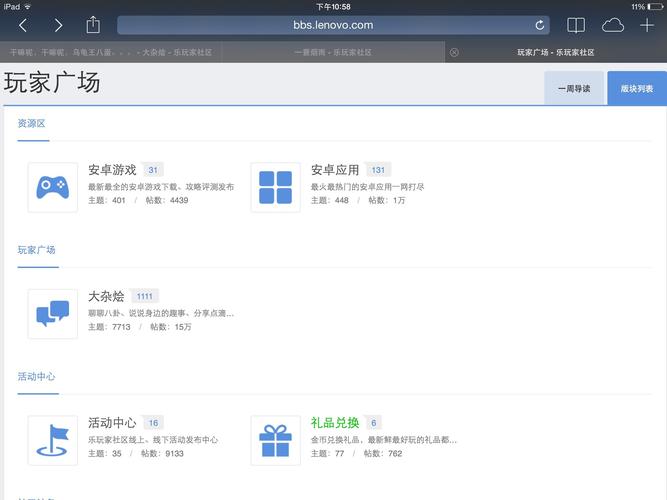
Task: Reload the page with refresh icon
Action: point(541,25)
